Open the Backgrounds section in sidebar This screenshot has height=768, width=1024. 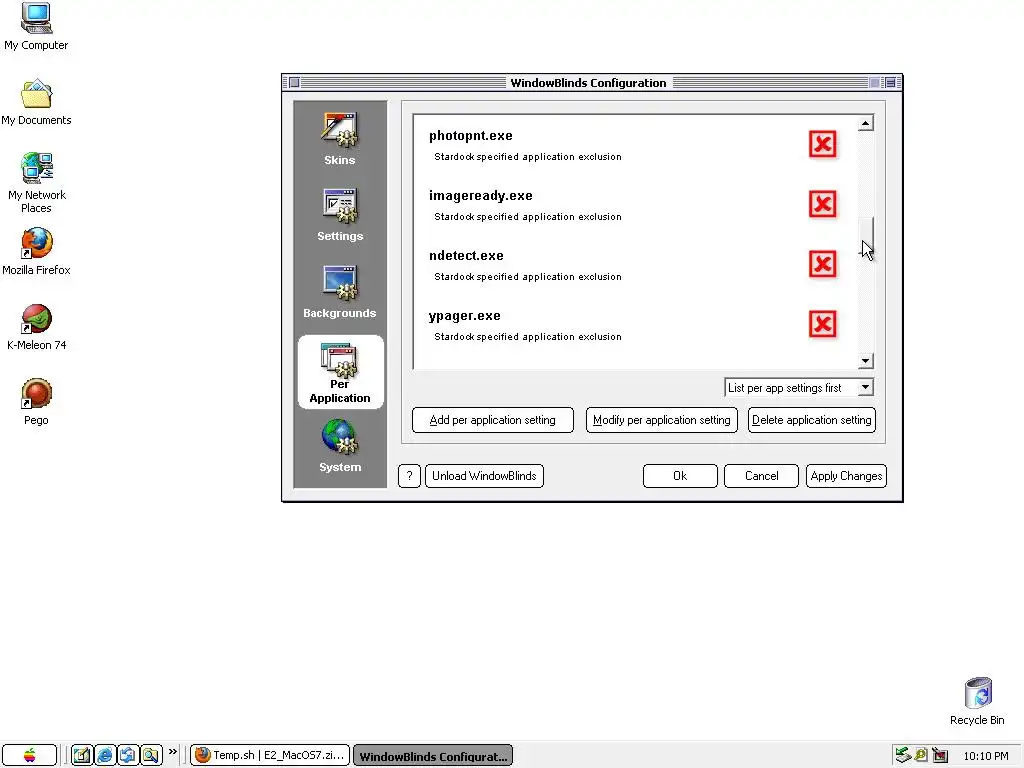point(340,292)
